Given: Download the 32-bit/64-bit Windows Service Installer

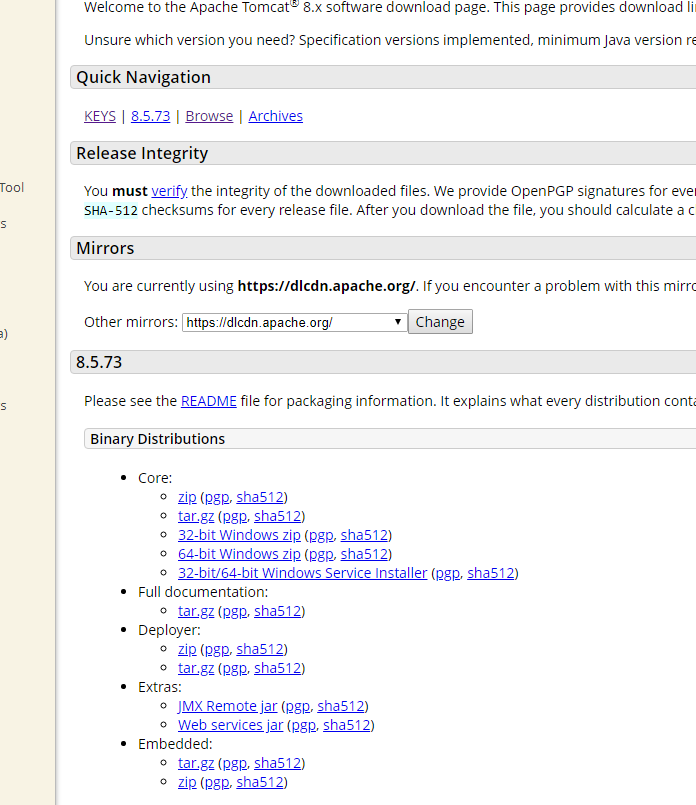Looking at the screenshot, I should (x=303, y=573).
